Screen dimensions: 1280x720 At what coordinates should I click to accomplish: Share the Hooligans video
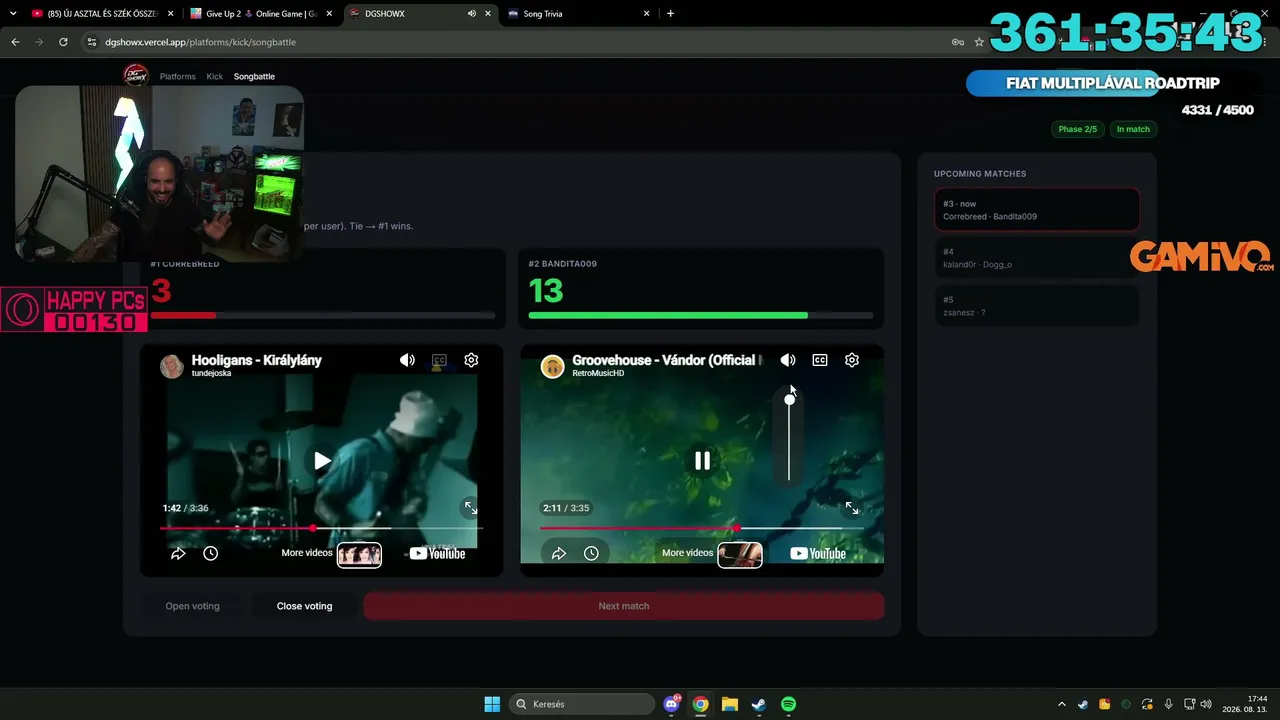pos(178,553)
